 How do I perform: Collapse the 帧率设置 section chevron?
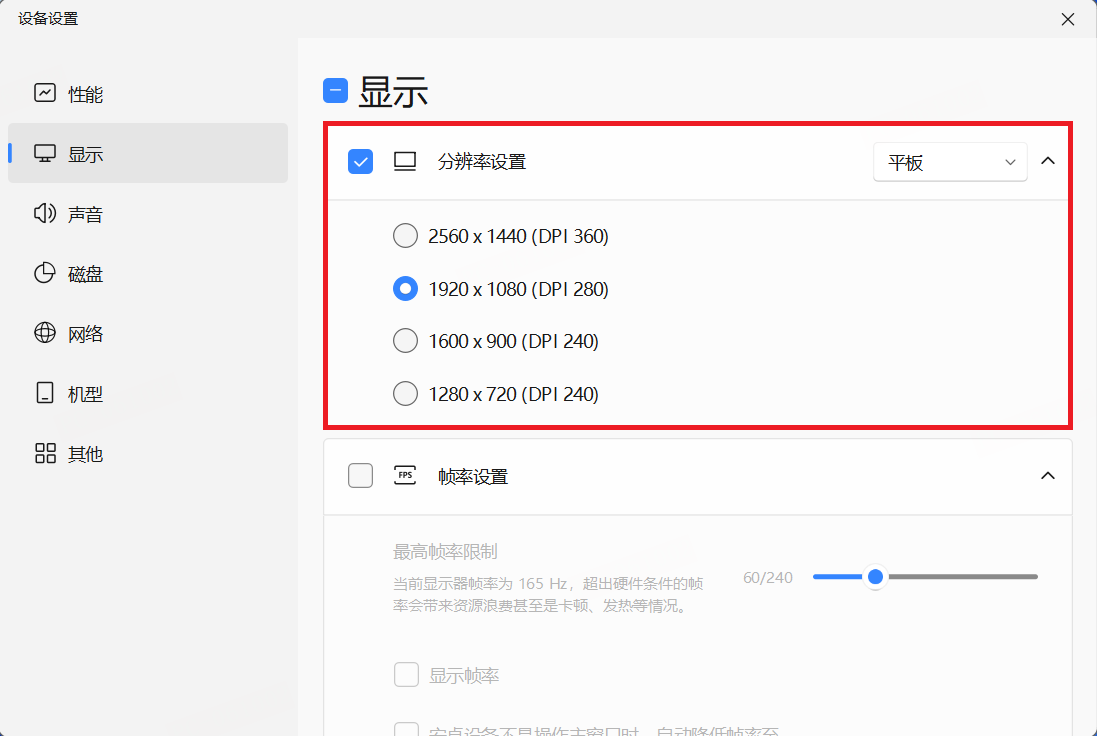(x=1048, y=476)
